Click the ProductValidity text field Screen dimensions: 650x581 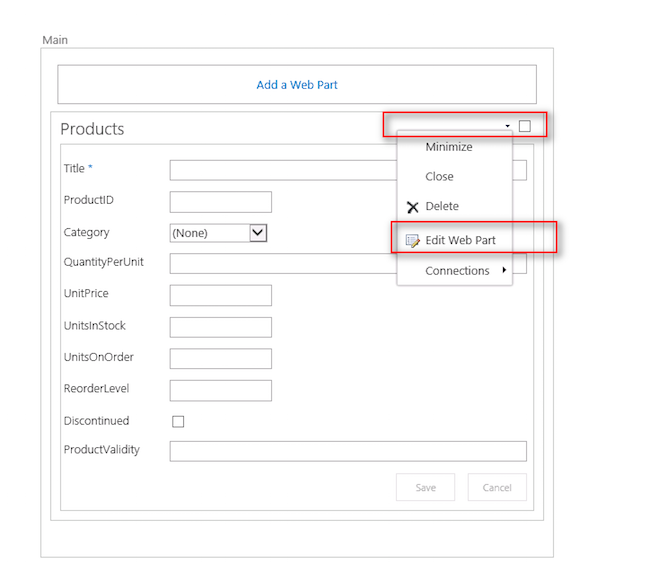coord(348,451)
